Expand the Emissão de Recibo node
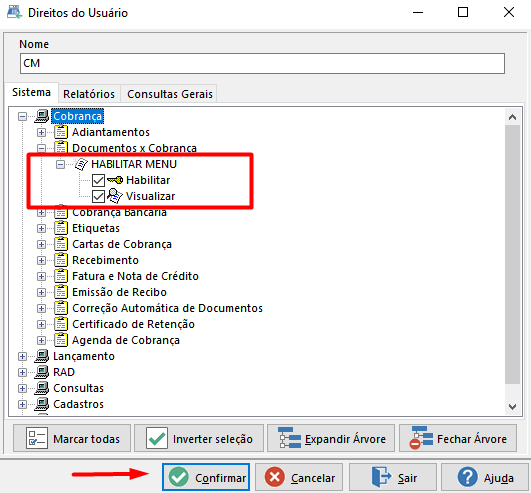This screenshot has height=493, width=531. click(41, 293)
